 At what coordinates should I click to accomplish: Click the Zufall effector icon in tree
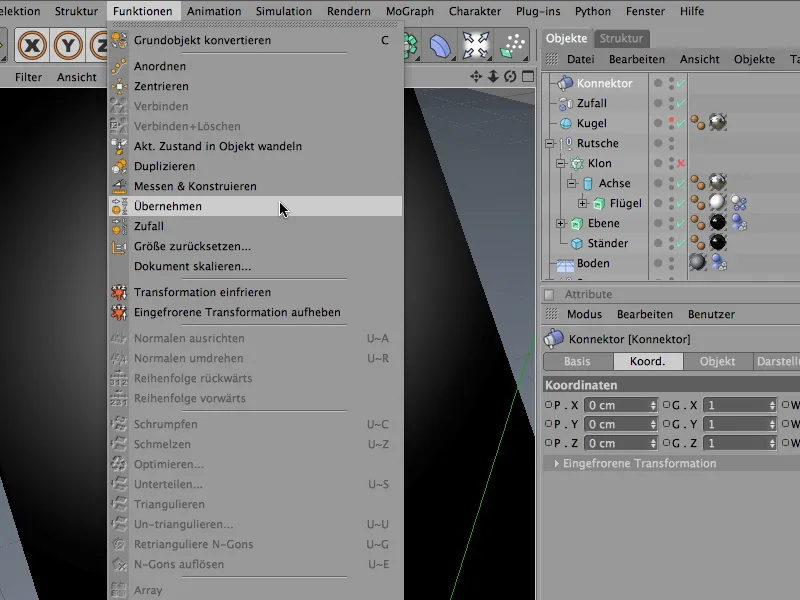point(566,103)
